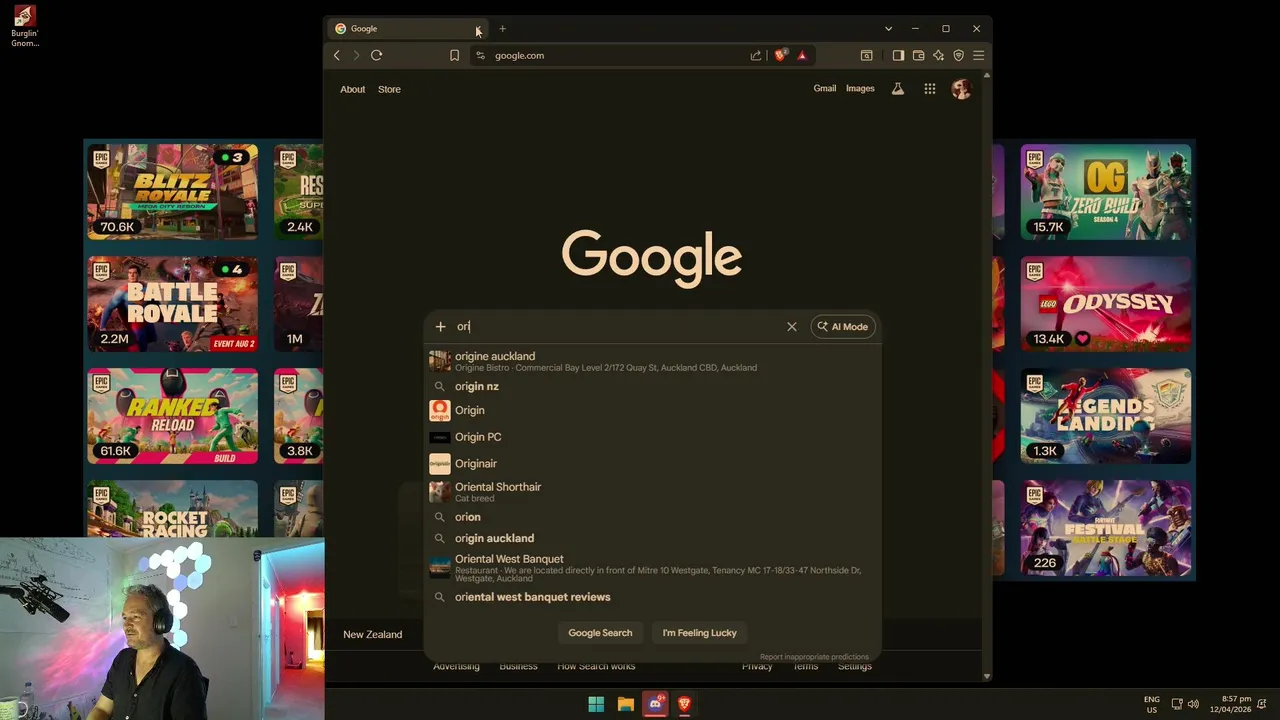Open the Brave VPN shield icon

pyautogui.click(x=959, y=55)
